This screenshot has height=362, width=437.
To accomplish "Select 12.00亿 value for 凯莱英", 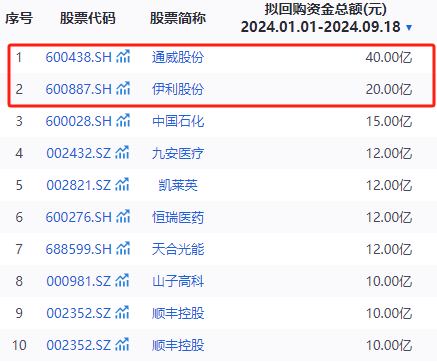I will (389, 185).
